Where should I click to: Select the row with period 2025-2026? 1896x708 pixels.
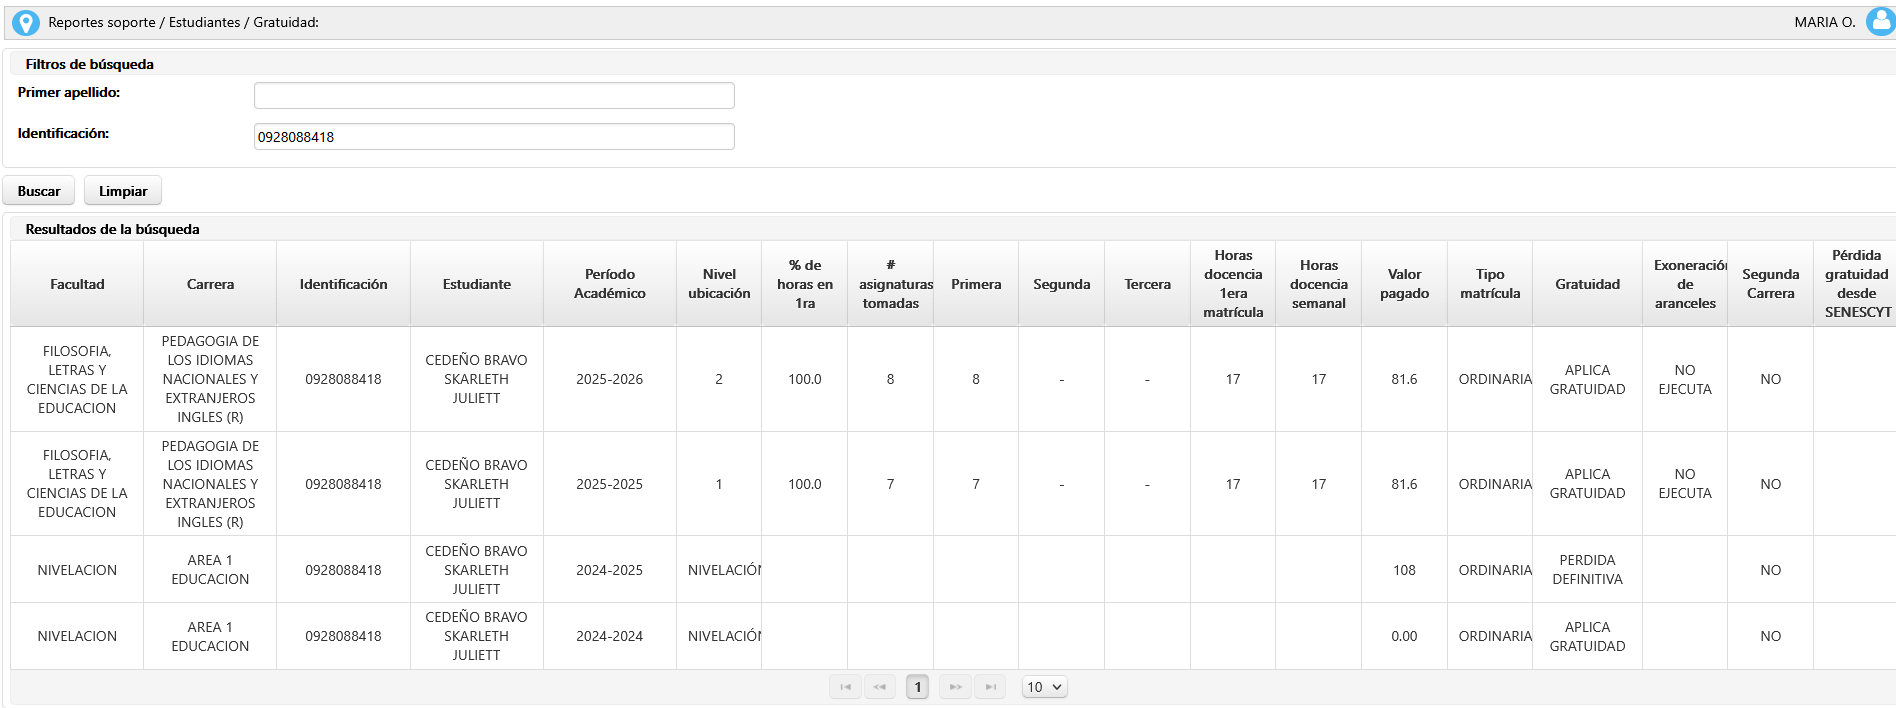[x=609, y=379]
